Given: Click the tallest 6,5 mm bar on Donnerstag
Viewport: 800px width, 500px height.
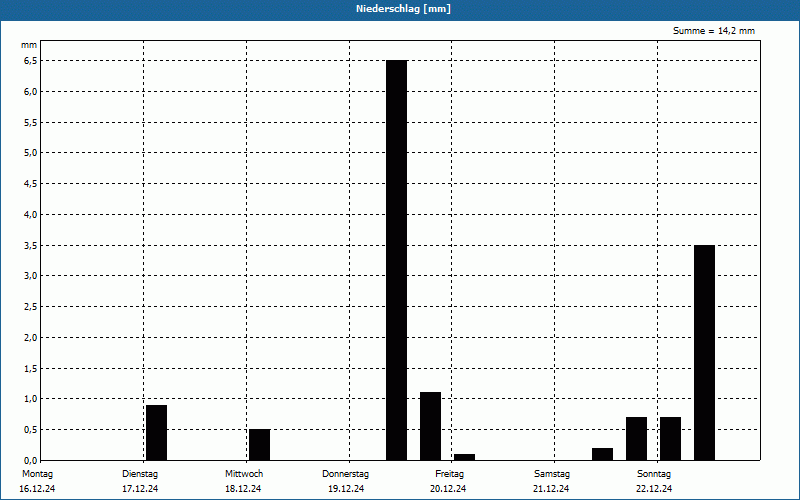Looking at the screenshot, I should 396,260.
